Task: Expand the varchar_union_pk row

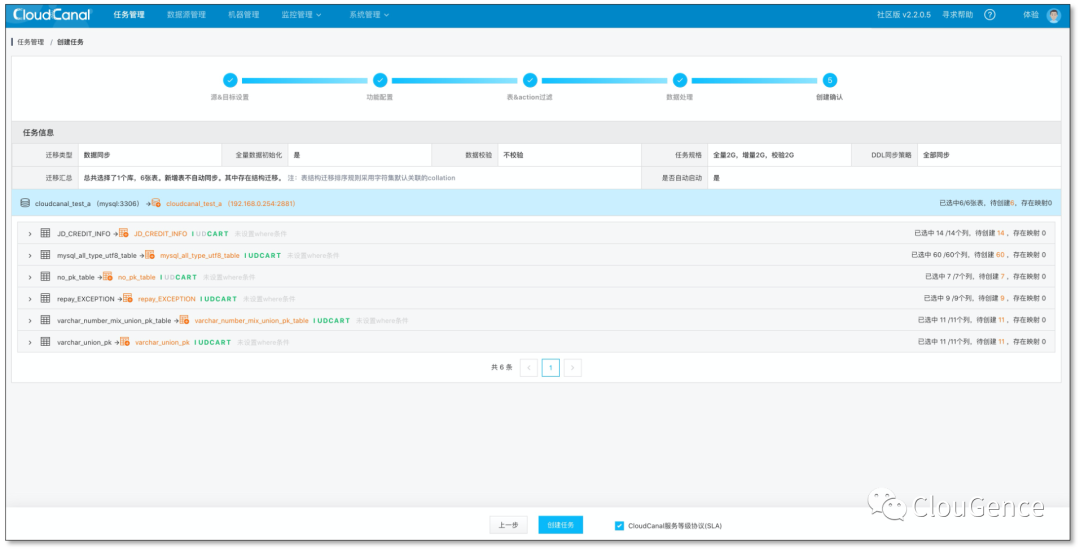Action: (x=30, y=343)
